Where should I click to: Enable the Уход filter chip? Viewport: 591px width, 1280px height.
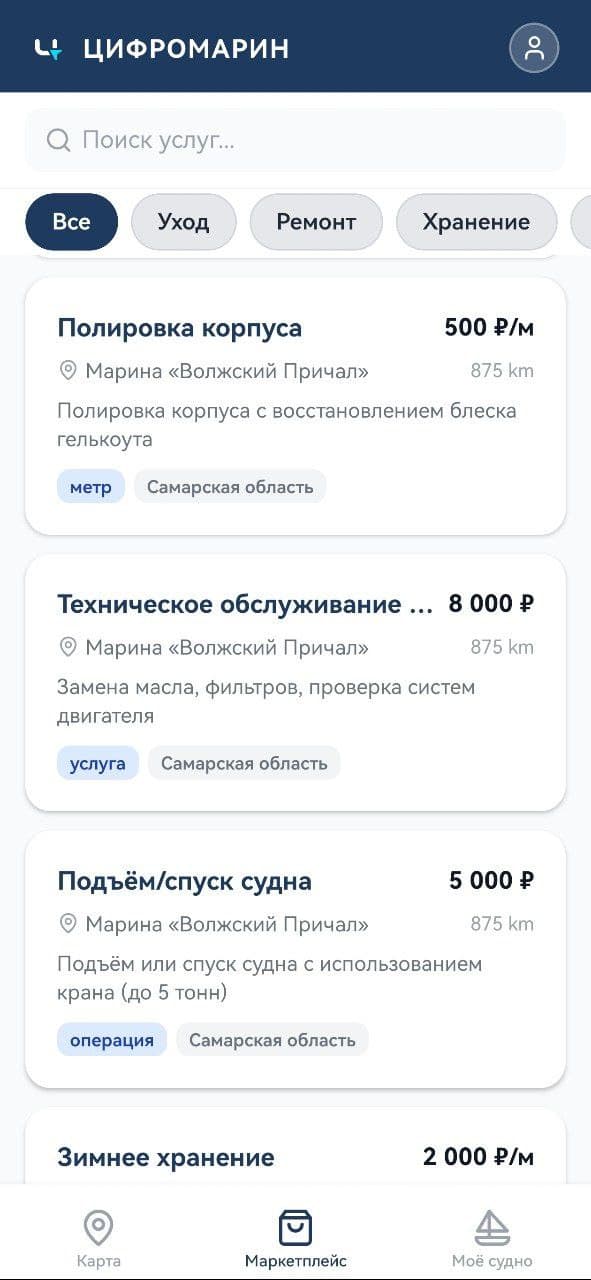(x=183, y=222)
